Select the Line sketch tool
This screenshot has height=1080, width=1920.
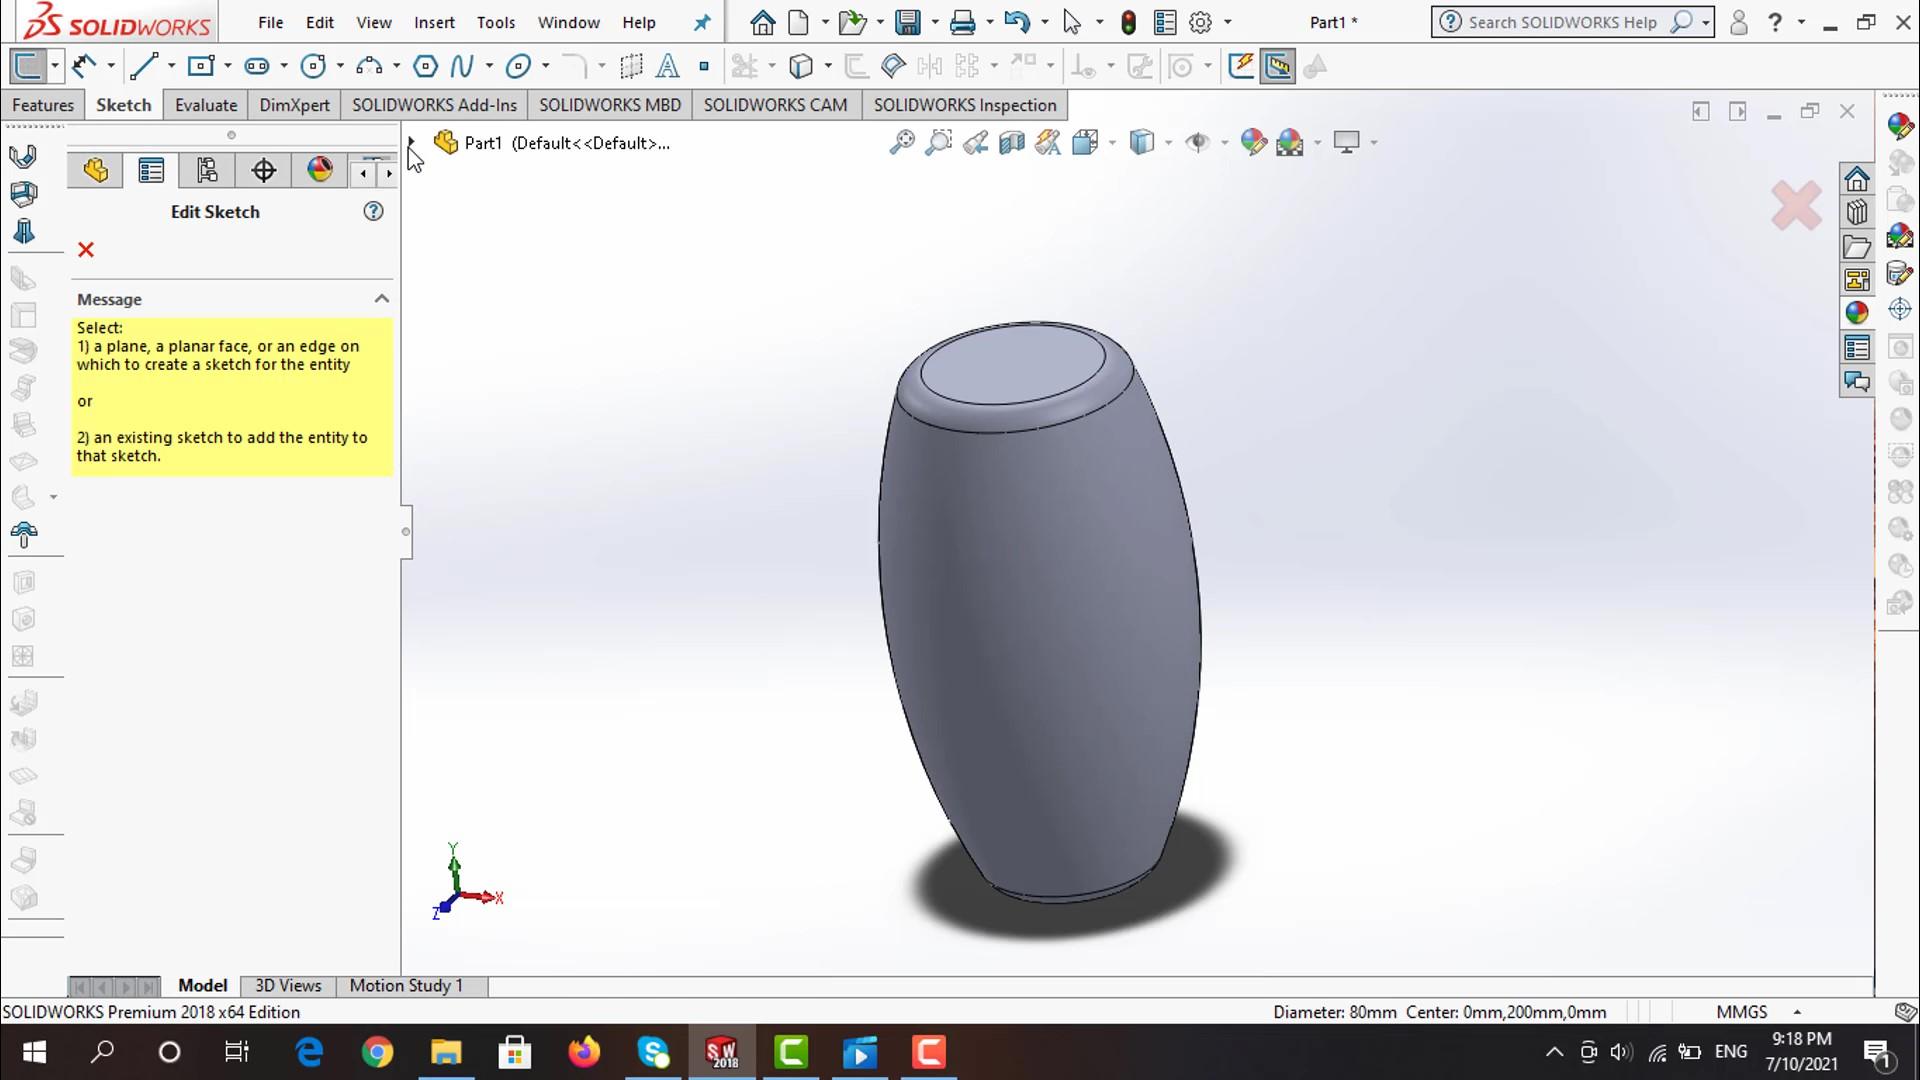click(x=143, y=67)
